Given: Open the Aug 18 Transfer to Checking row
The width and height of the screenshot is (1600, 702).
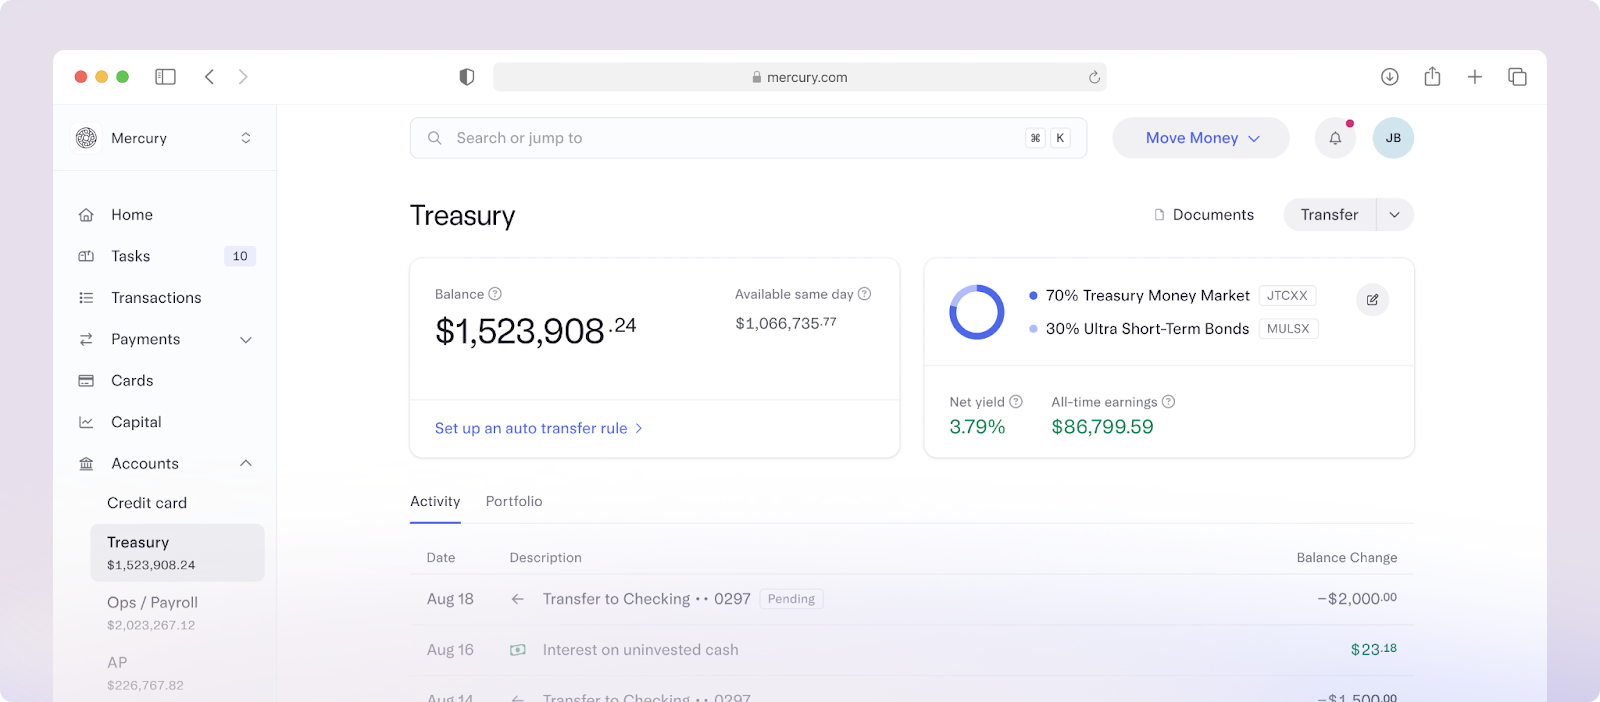Looking at the screenshot, I should (912, 599).
